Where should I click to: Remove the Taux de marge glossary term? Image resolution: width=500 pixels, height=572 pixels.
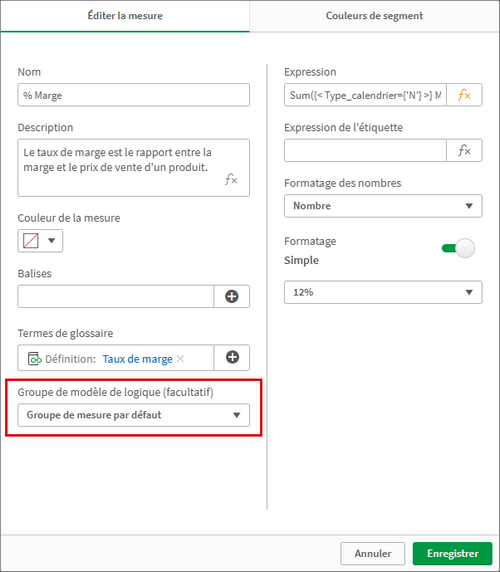point(180,359)
